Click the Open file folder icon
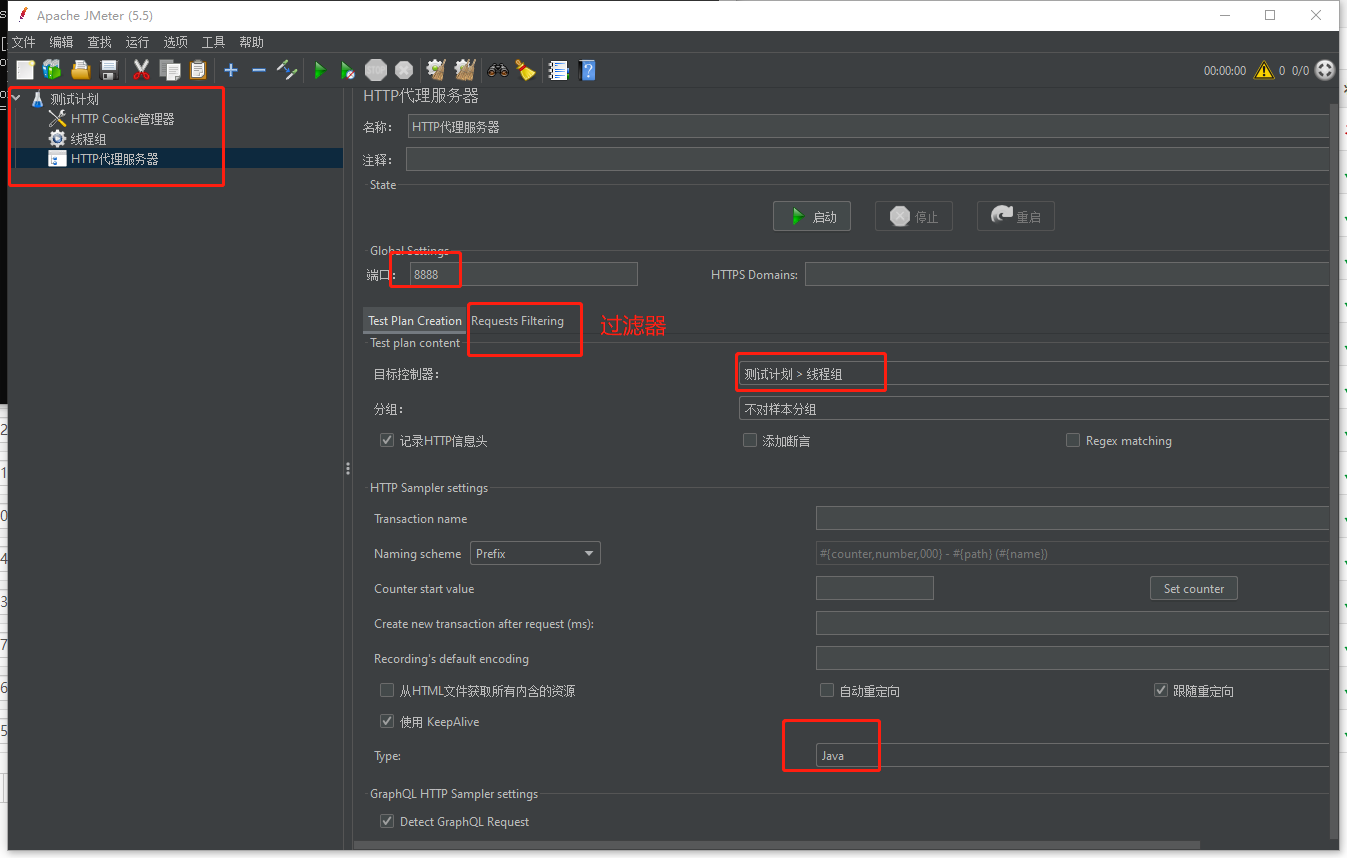1347x858 pixels. [x=81, y=70]
